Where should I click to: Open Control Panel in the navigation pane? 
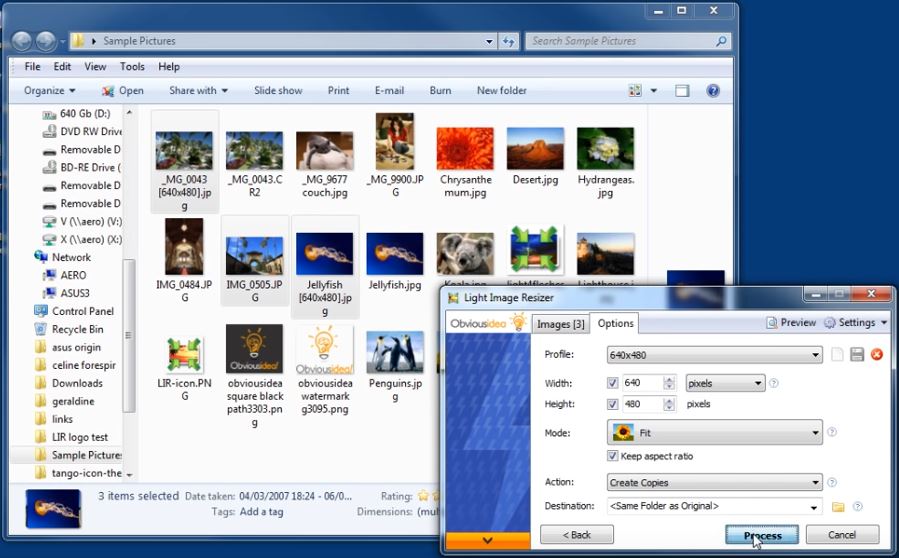(x=74, y=311)
